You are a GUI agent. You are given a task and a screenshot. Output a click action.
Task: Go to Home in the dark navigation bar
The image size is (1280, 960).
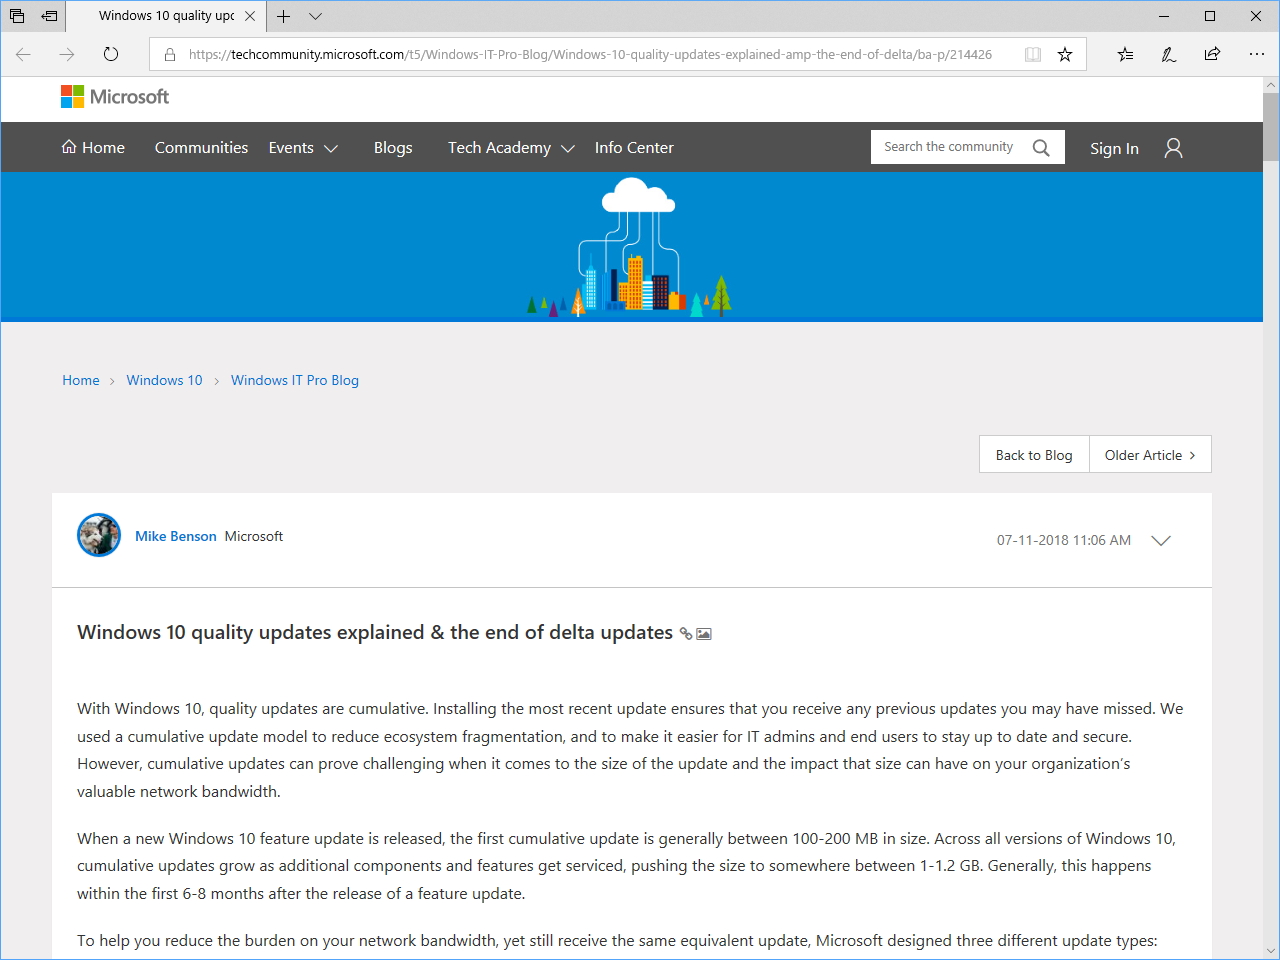(93, 148)
